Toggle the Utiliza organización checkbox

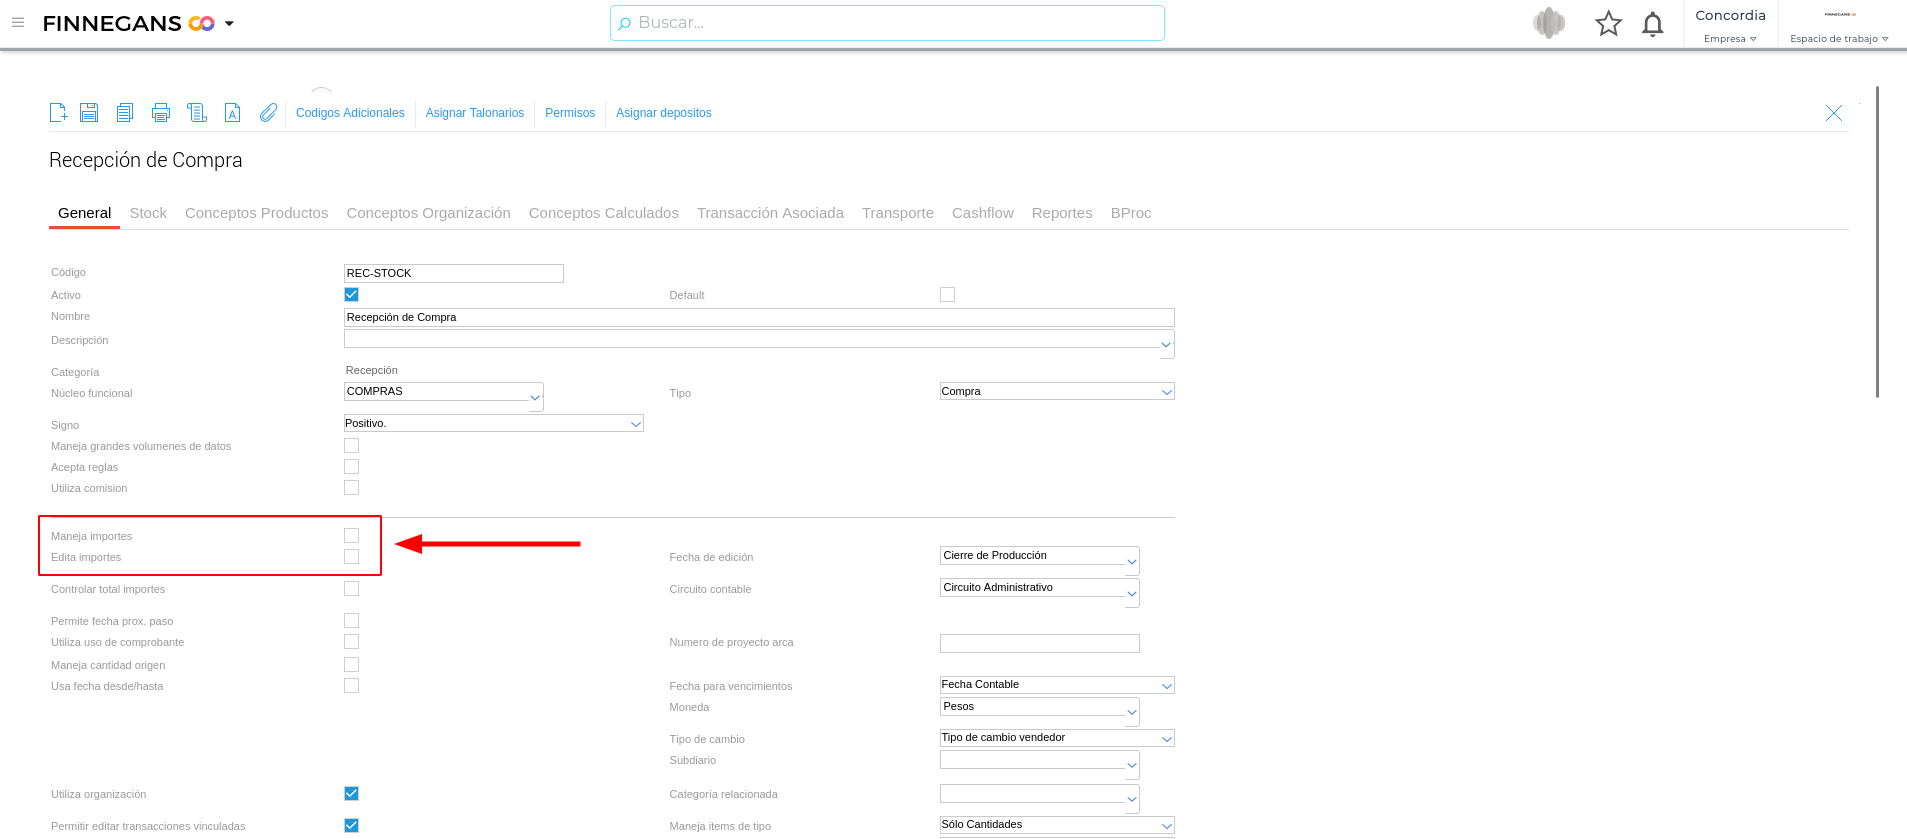(x=351, y=794)
